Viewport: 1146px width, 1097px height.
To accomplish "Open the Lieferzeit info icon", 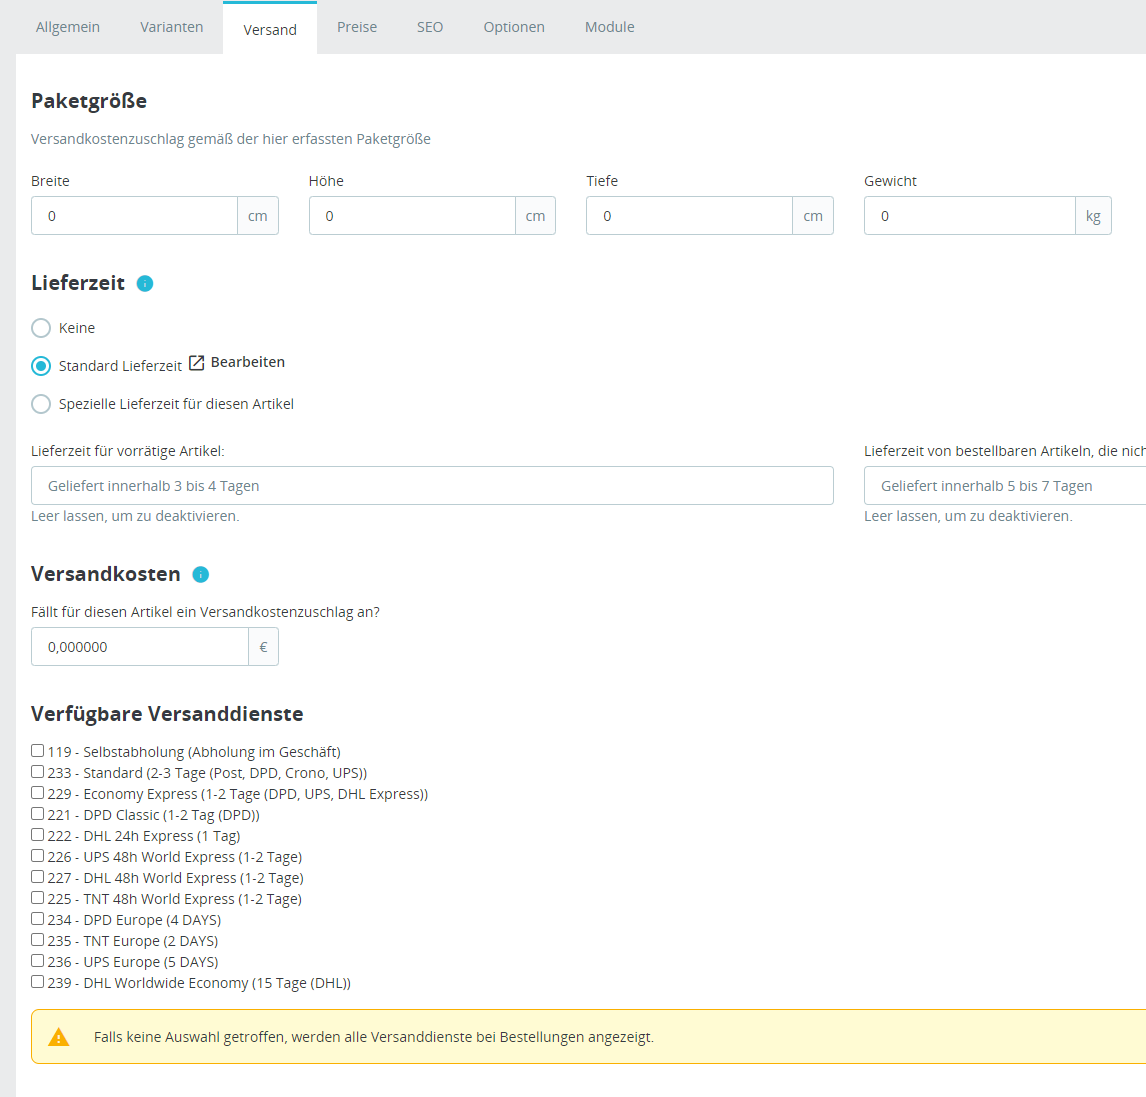I will click(145, 284).
